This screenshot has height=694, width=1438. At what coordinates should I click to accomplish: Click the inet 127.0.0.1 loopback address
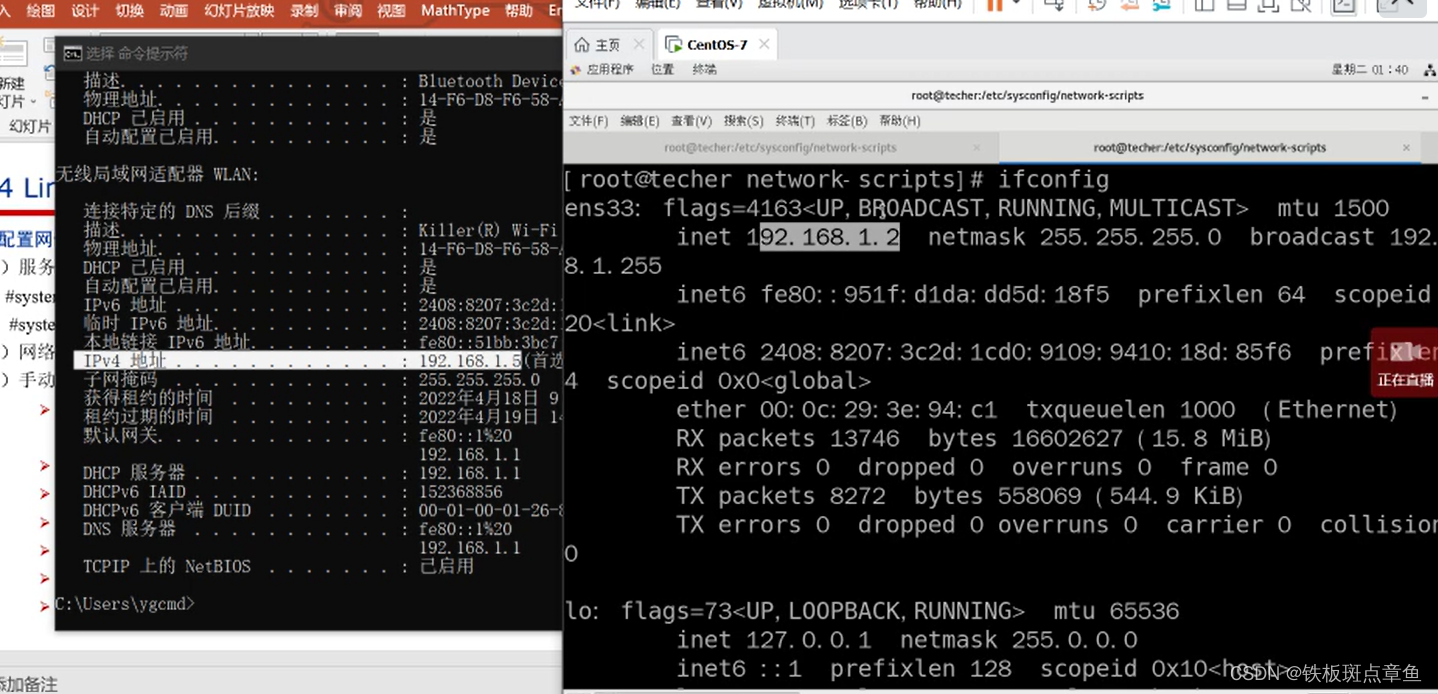774,640
